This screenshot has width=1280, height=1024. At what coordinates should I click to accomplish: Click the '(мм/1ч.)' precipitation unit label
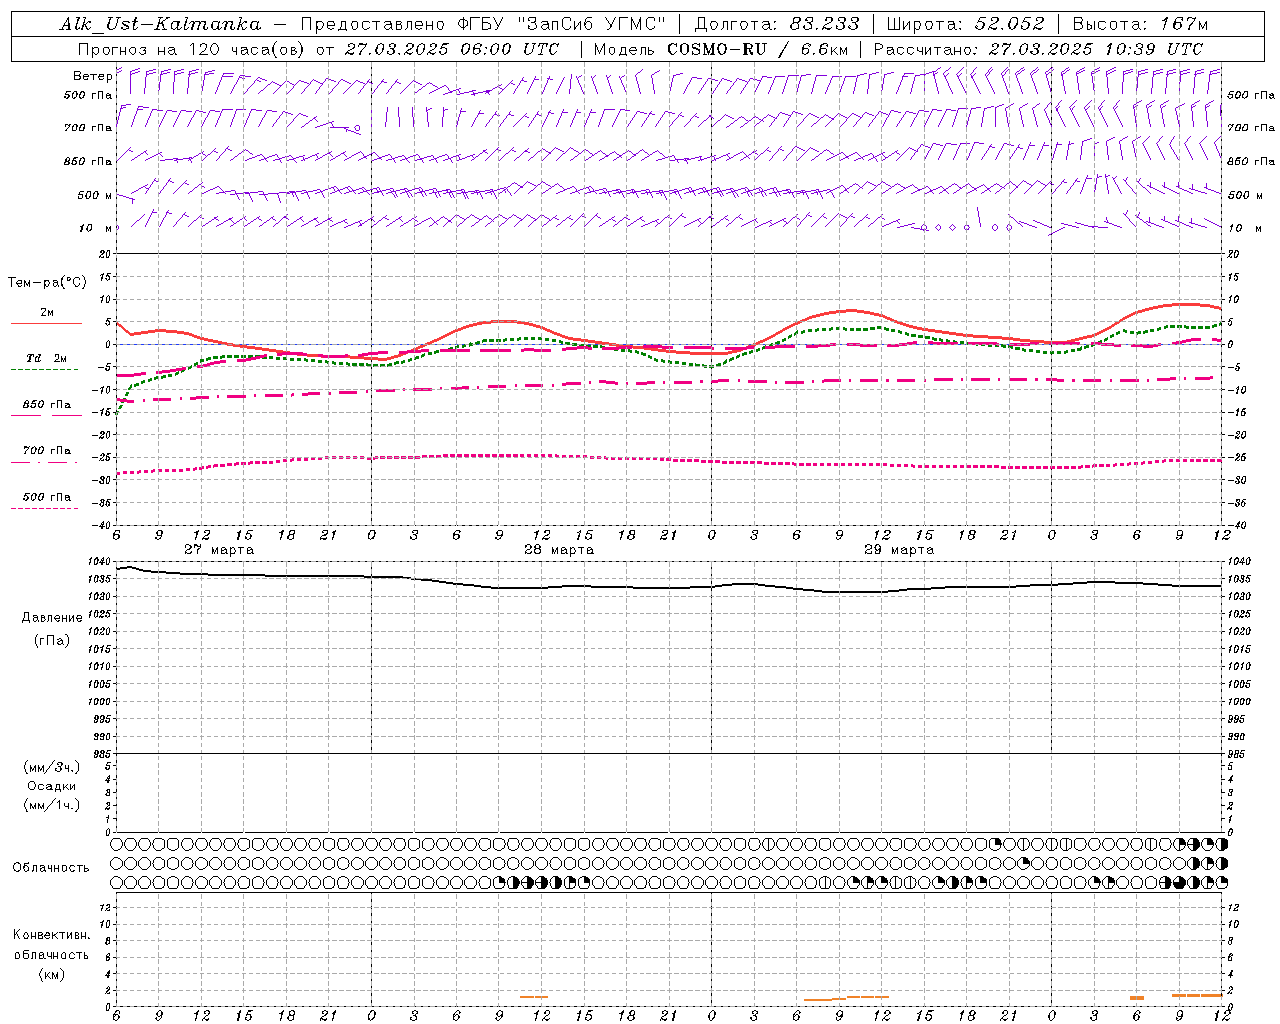coord(52,805)
